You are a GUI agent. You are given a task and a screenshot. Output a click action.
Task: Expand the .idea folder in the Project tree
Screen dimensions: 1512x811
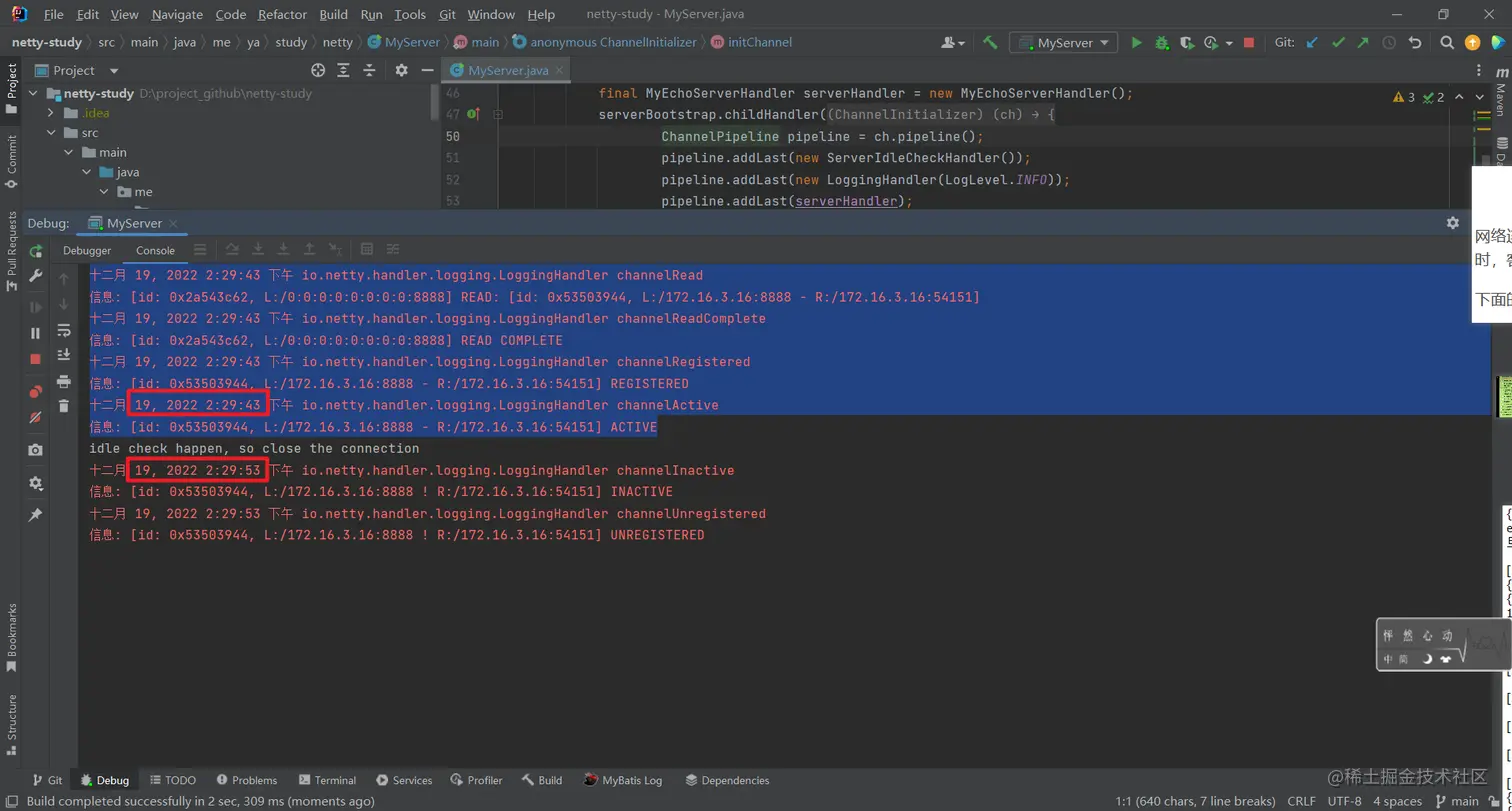tap(50, 113)
